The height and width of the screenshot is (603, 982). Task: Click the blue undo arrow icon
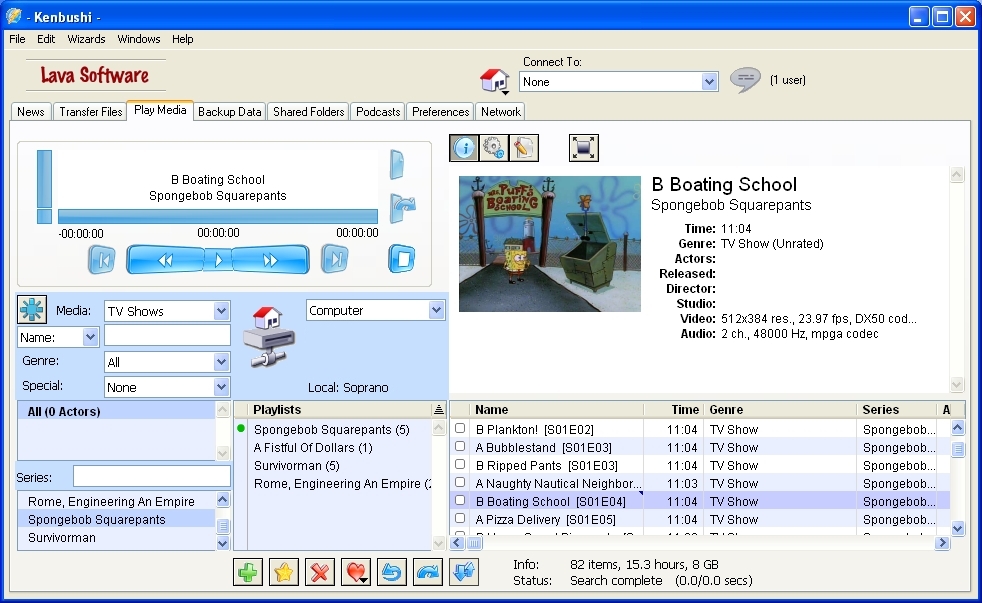(x=391, y=572)
